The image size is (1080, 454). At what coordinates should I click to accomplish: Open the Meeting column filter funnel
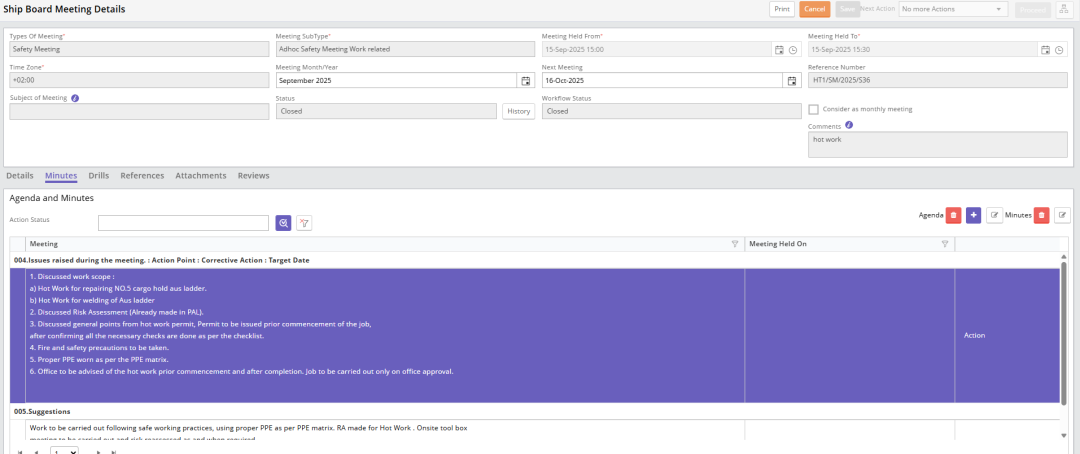(735, 244)
